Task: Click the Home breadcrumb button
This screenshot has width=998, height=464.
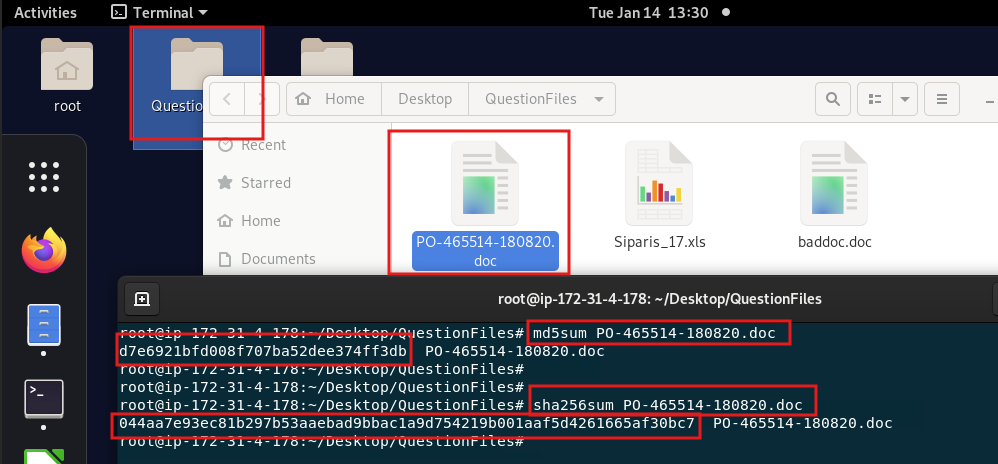Action: pyautogui.click(x=333, y=99)
